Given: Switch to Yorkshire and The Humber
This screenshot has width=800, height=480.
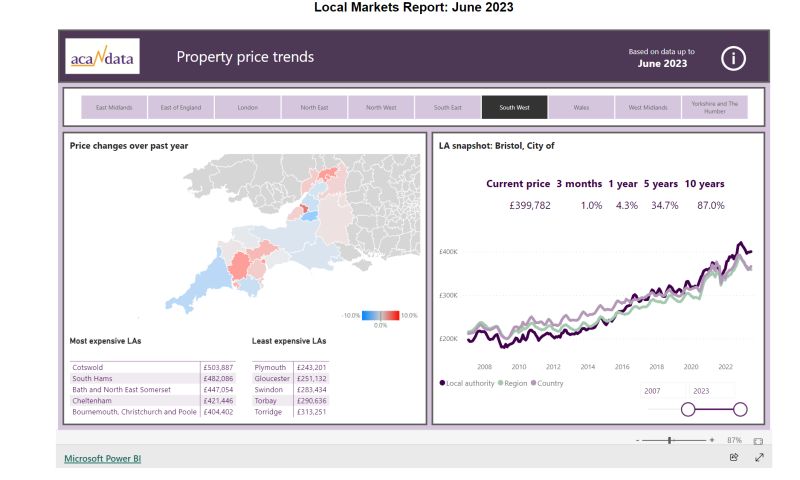Looking at the screenshot, I should [714, 107].
